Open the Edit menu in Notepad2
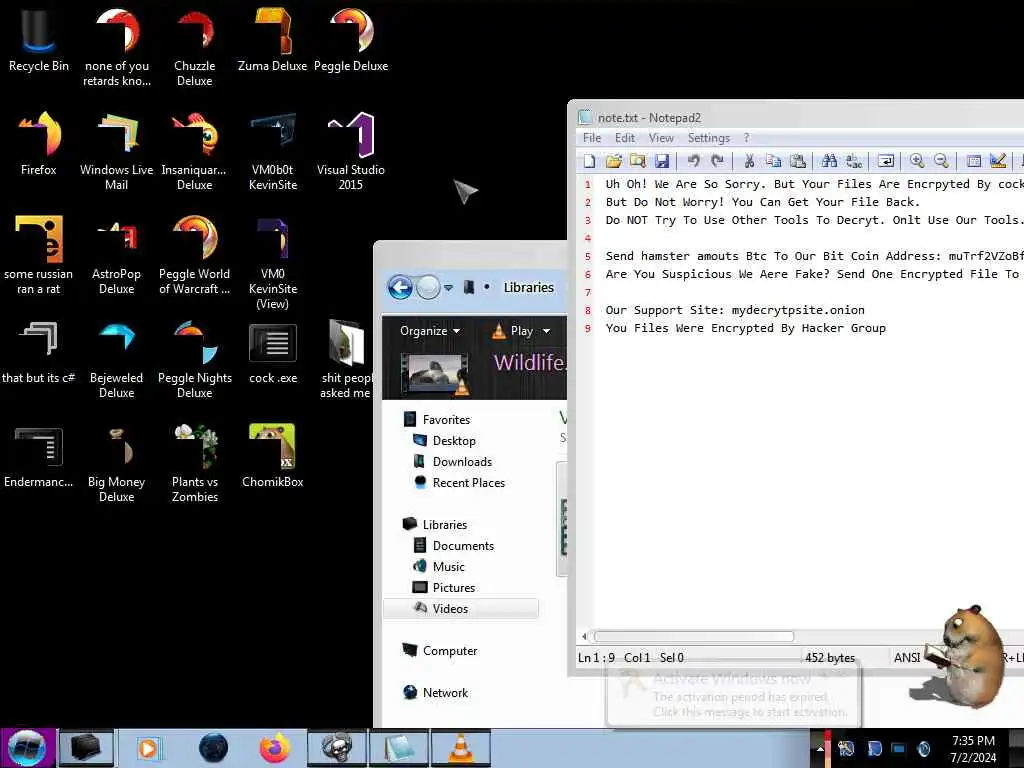Viewport: 1024px width, 768px height. [x=624, y=138]
